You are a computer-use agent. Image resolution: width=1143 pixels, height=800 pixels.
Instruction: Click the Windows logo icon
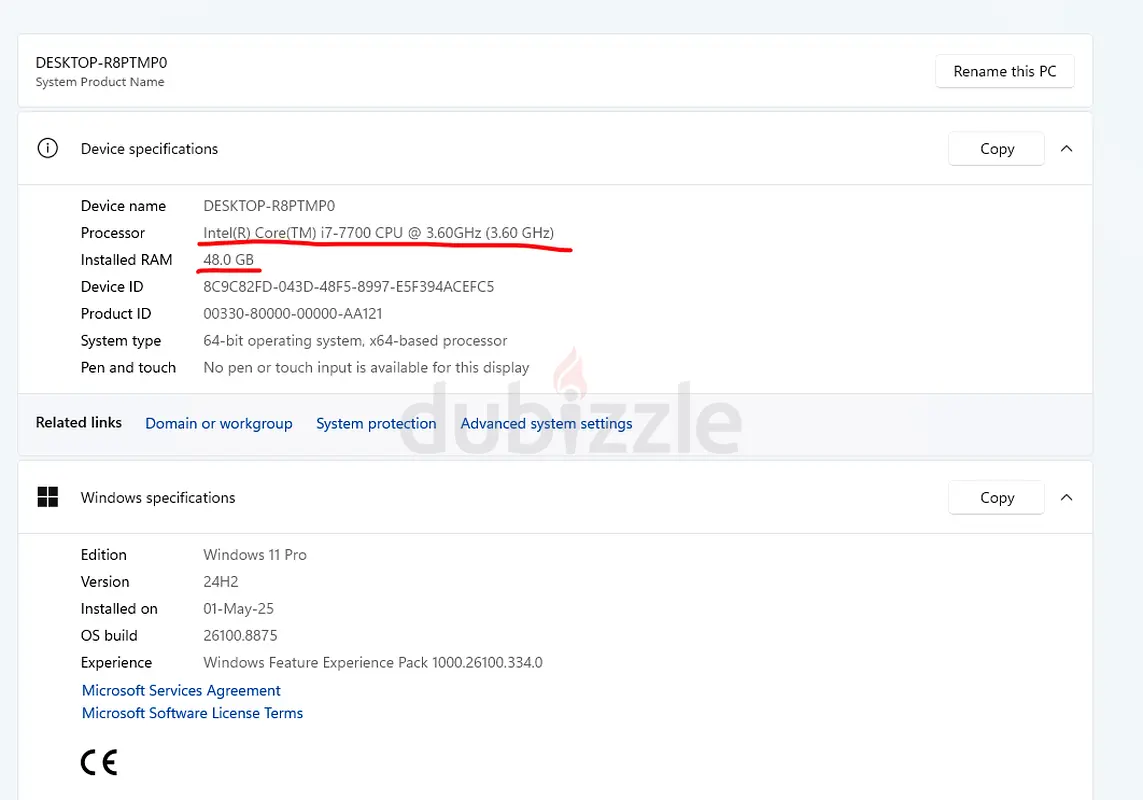pos(47,497)
